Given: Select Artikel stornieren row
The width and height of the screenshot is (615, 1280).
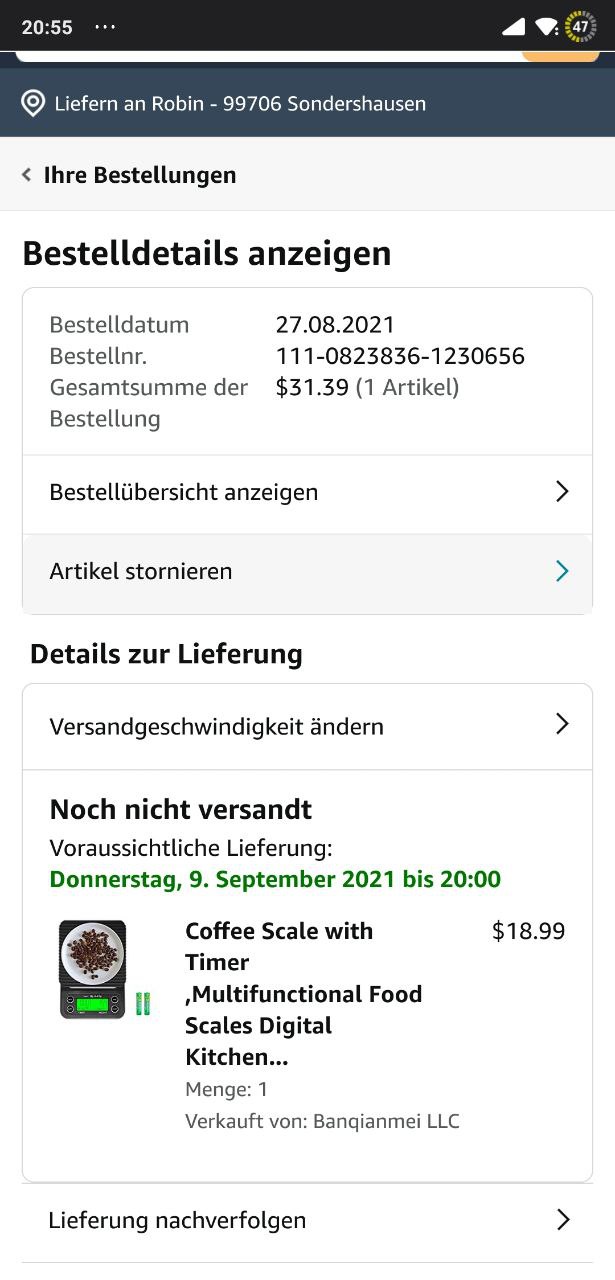Looking at the screenshot, I should click(x=307, y=572).
